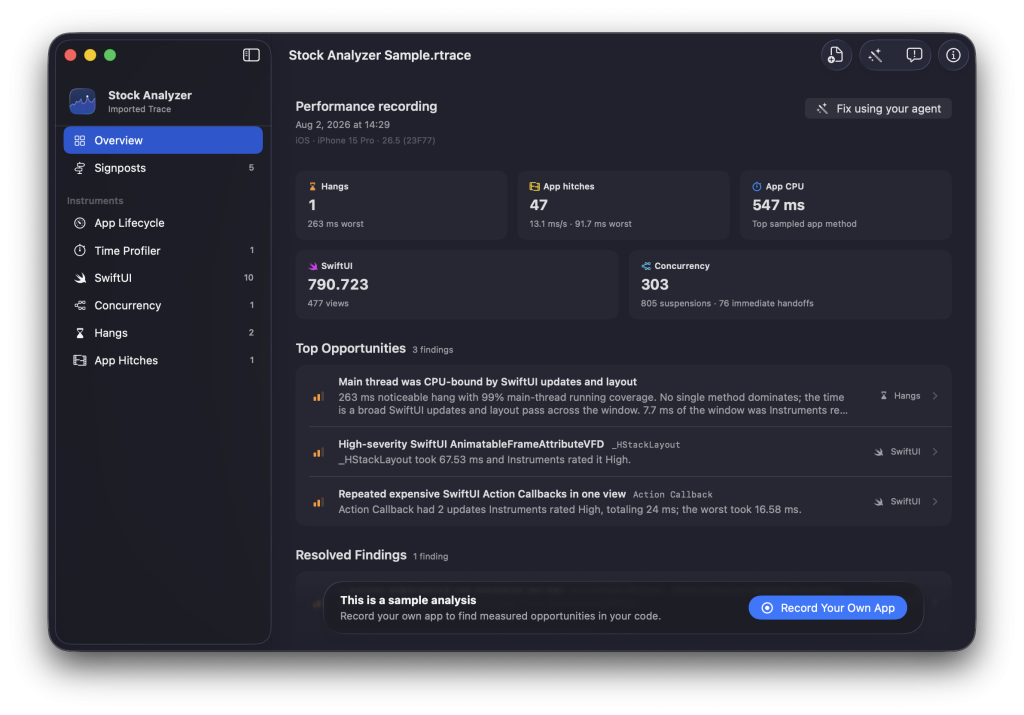
Task: Click the Hangs hourglass sidebar icon
Action: pos(80,332)
